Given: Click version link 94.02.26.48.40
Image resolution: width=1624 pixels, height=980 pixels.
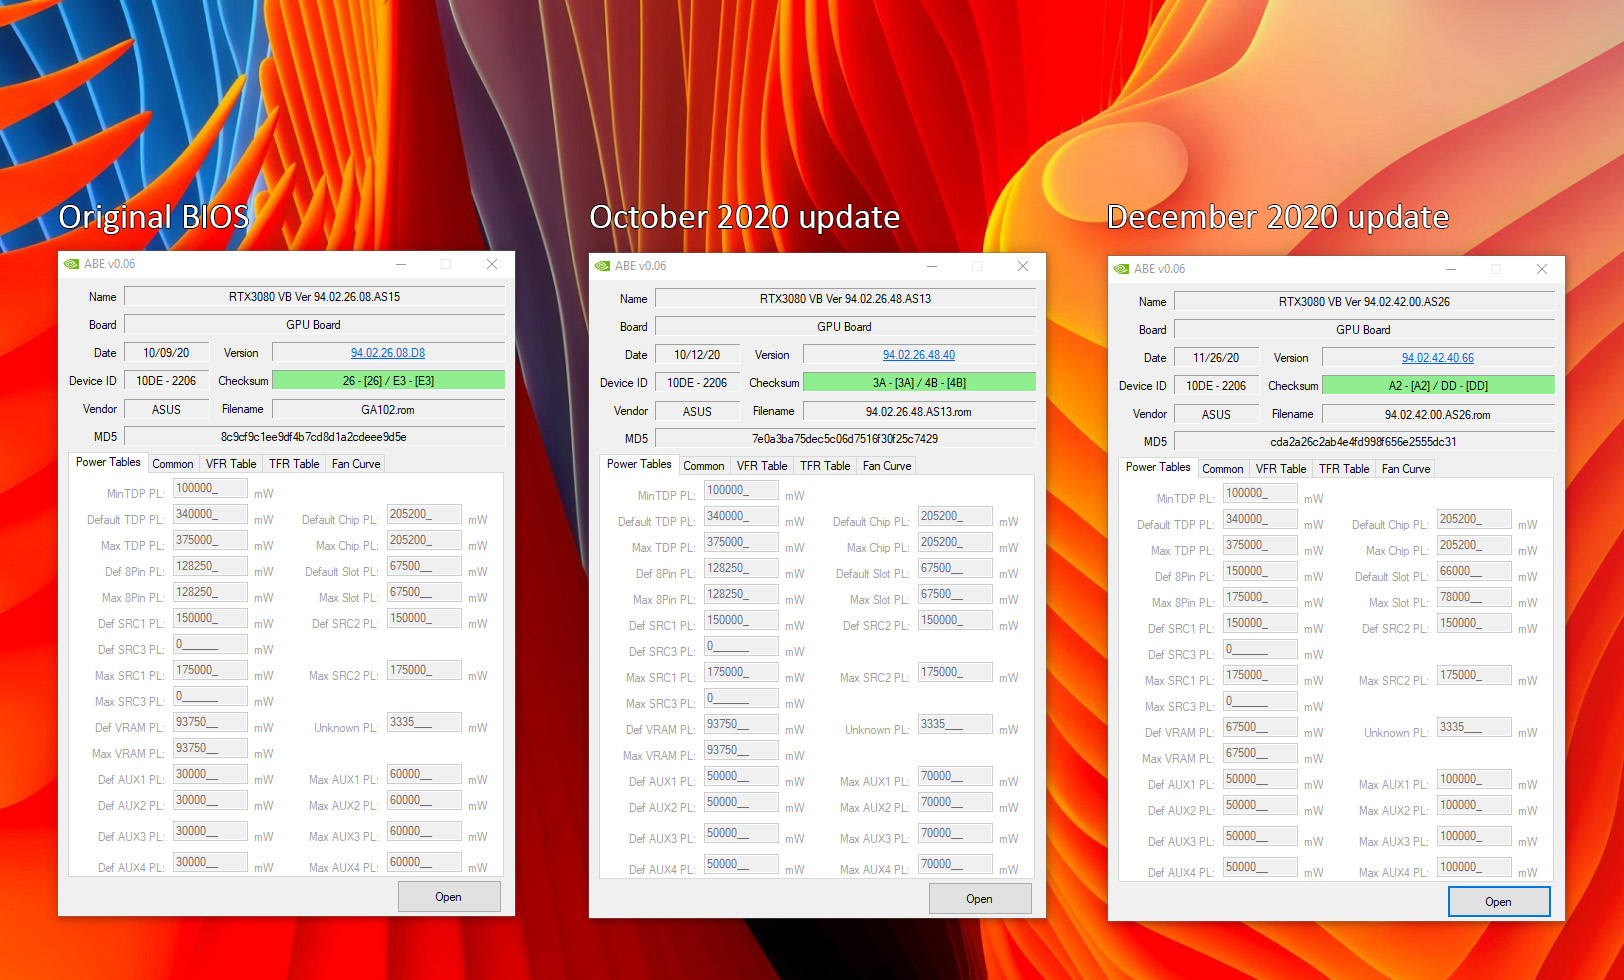Looking at the screenshot, I should coord(919,355).
